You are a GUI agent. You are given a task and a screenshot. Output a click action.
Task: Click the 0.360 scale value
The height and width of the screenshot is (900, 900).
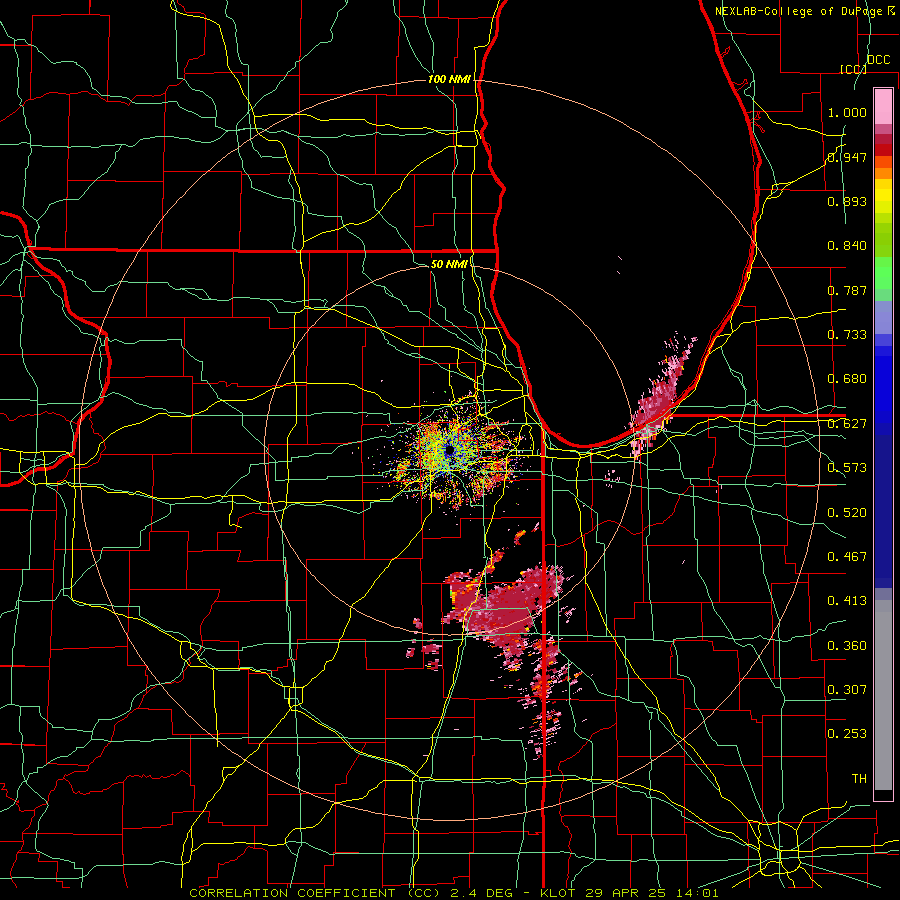pos(847,646)
